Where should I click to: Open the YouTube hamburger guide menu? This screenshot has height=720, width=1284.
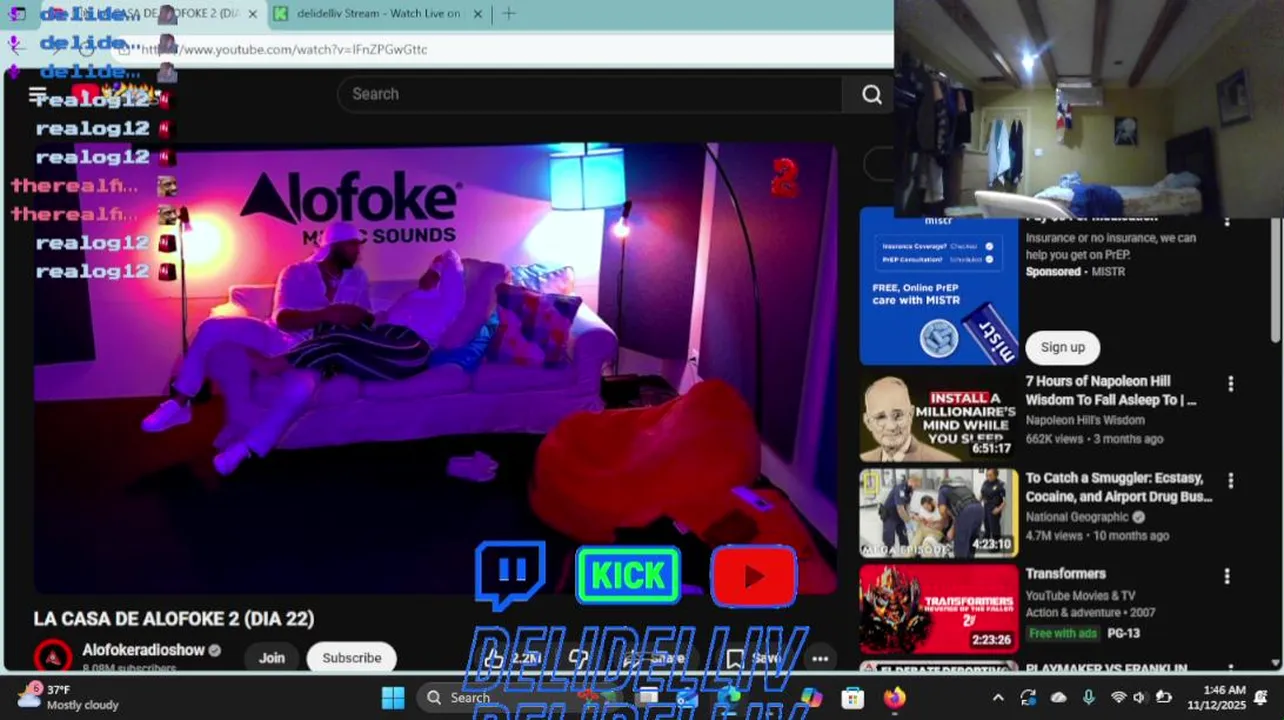pyautogui.click(x=38, y=96)
